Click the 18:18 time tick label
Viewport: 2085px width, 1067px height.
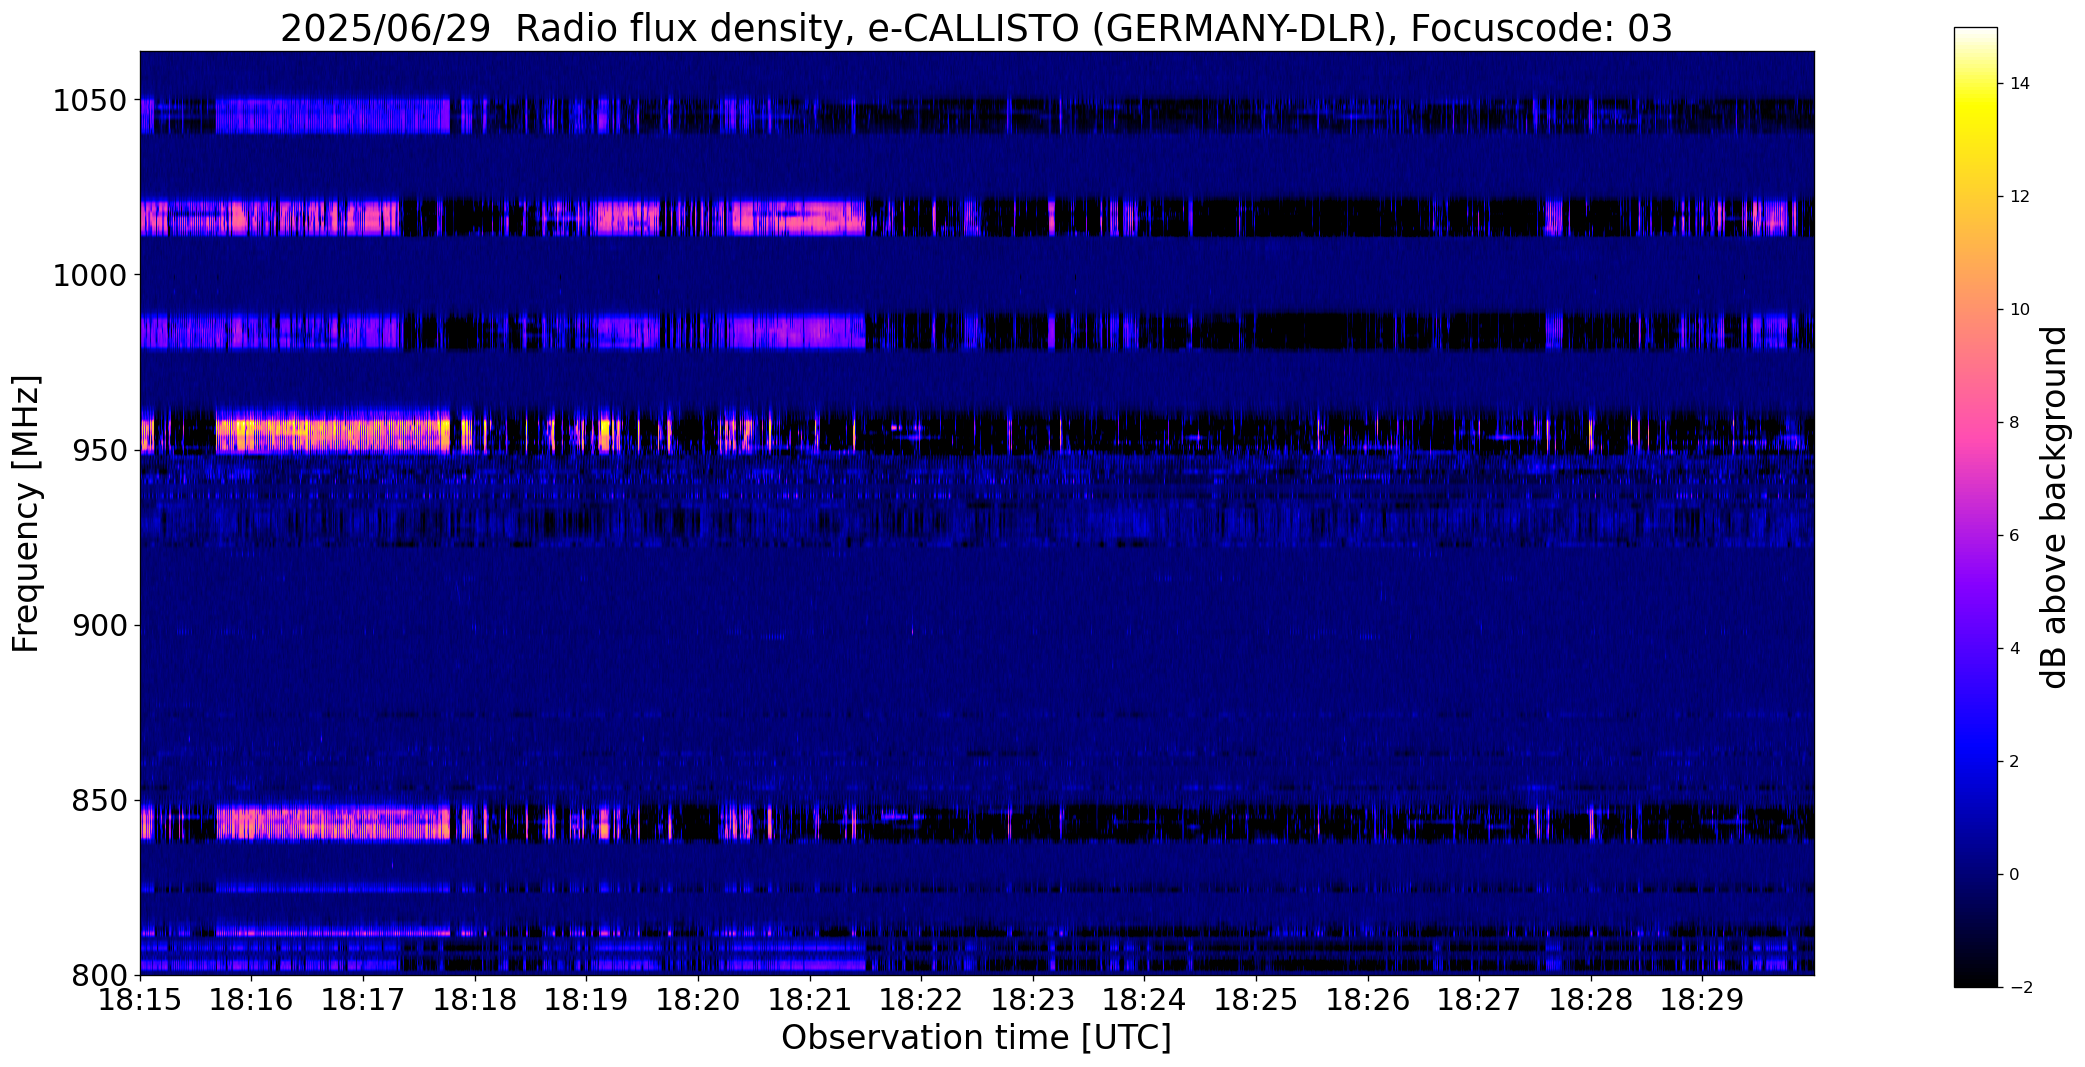(475, 1000)
